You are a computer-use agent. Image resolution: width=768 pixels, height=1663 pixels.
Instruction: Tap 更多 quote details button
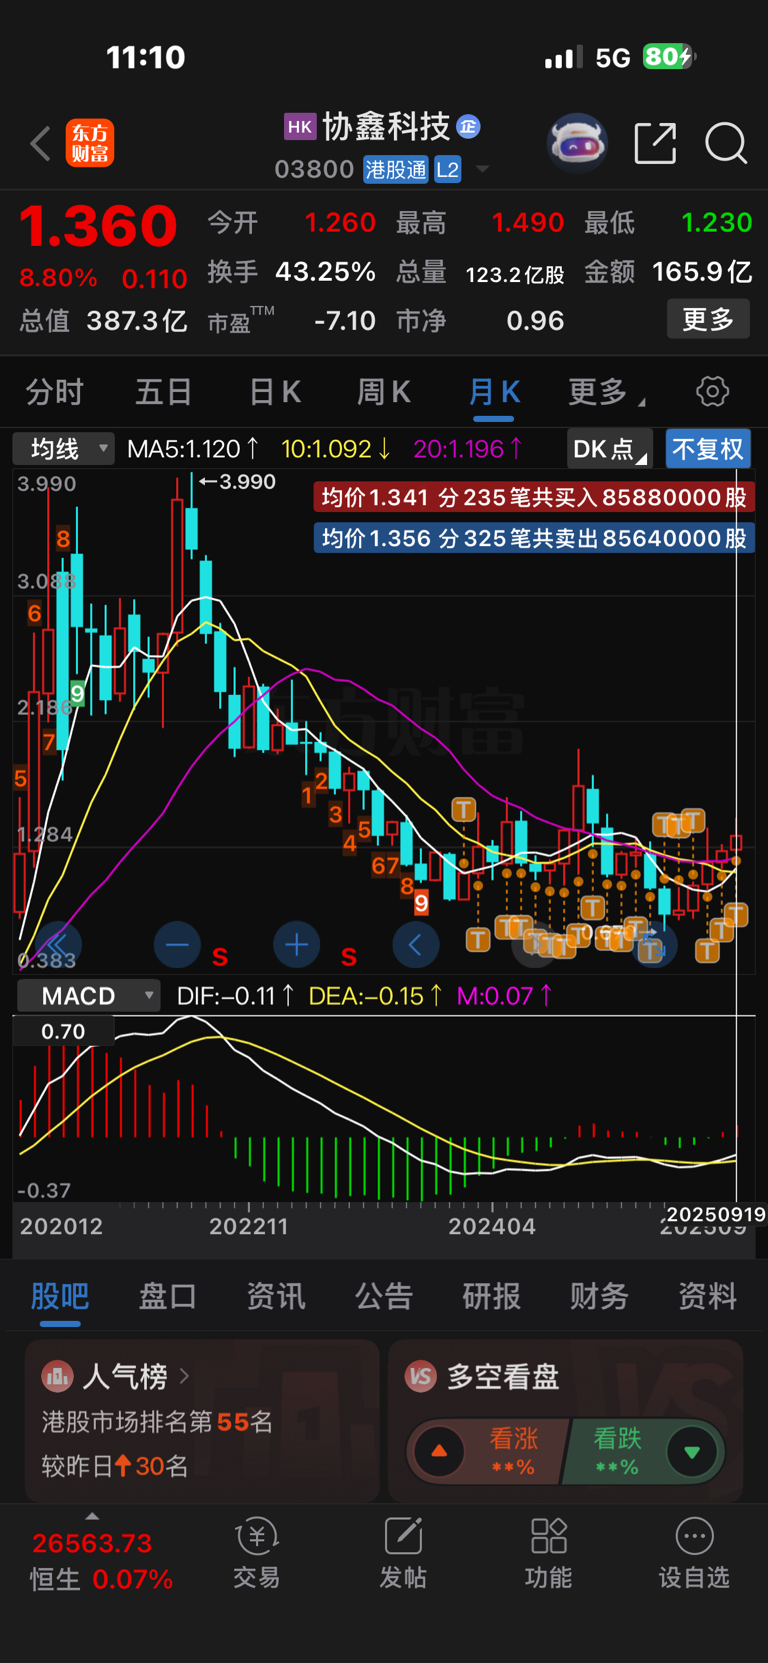[x=708, y=319]
